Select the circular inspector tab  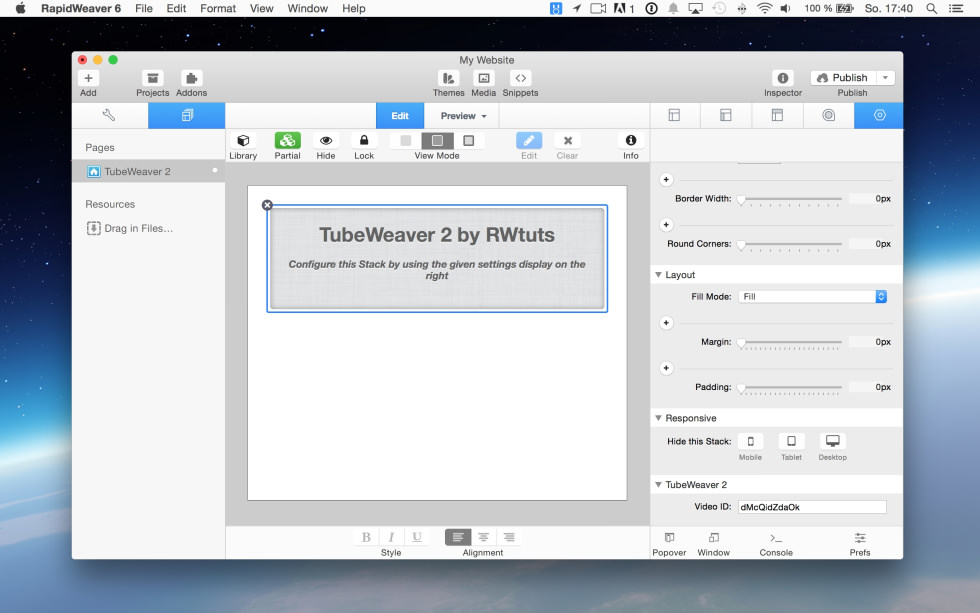[x=828, y=115]
